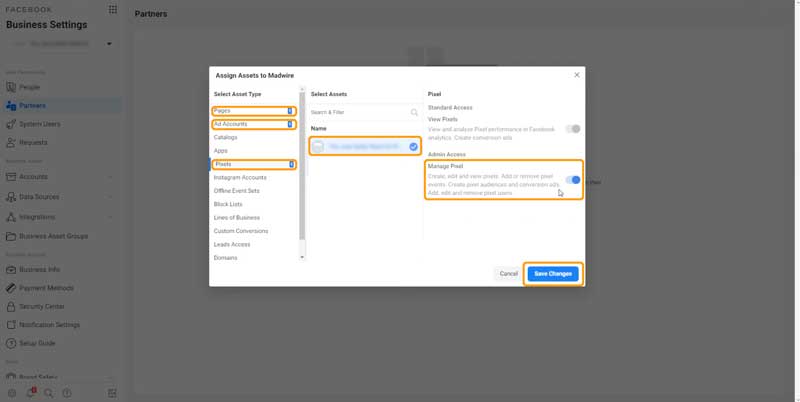Click the Requests person icon
Screen dimensions: 800x402
pos(11,142)
